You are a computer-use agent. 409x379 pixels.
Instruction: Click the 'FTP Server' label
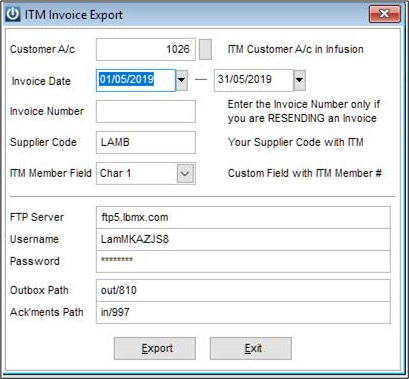coord(37,217)
